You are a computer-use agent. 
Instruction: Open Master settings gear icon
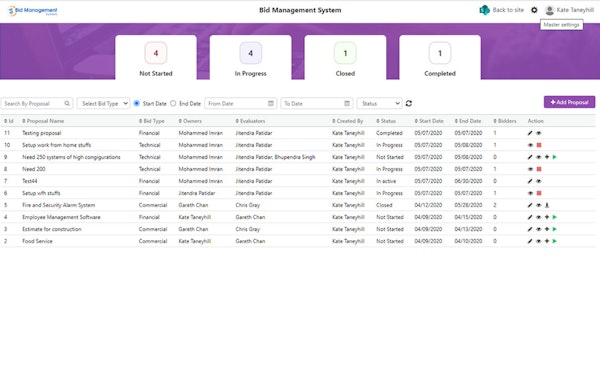point(534,10)
